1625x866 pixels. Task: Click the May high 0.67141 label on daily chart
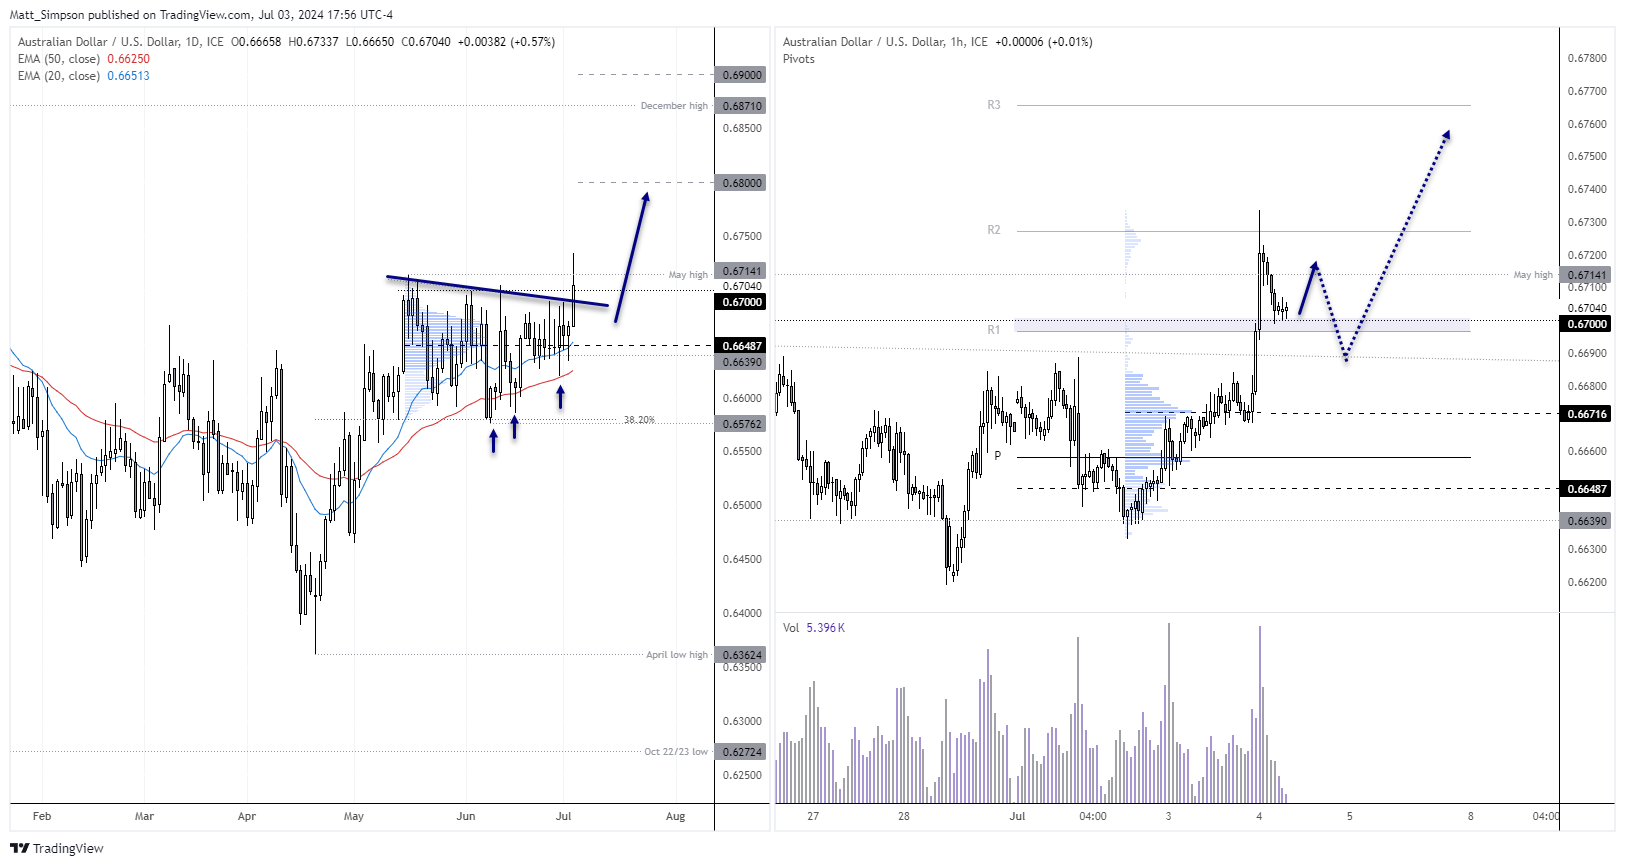742,271
